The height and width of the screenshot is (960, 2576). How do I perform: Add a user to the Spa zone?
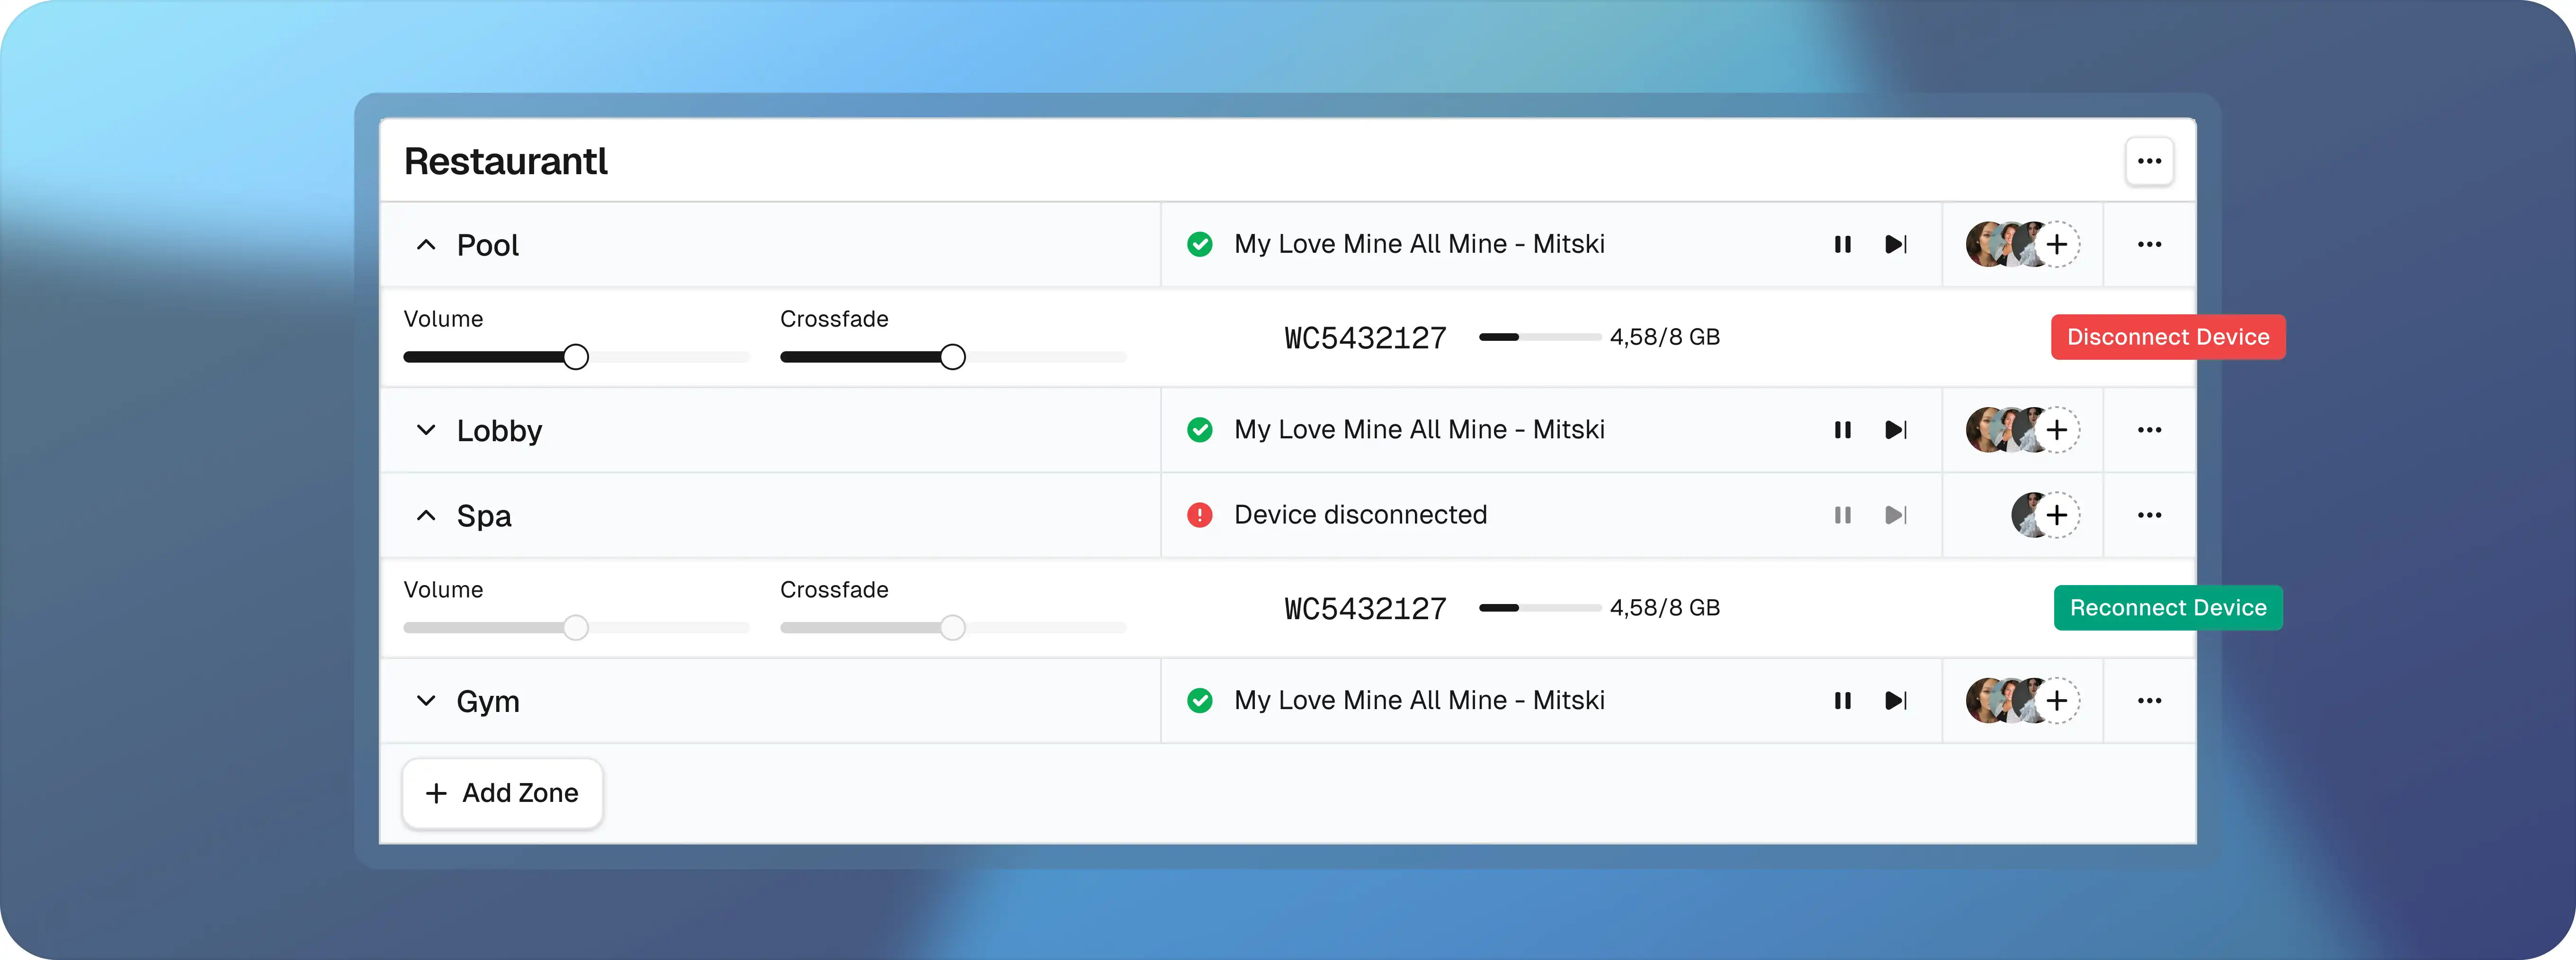2057,515
